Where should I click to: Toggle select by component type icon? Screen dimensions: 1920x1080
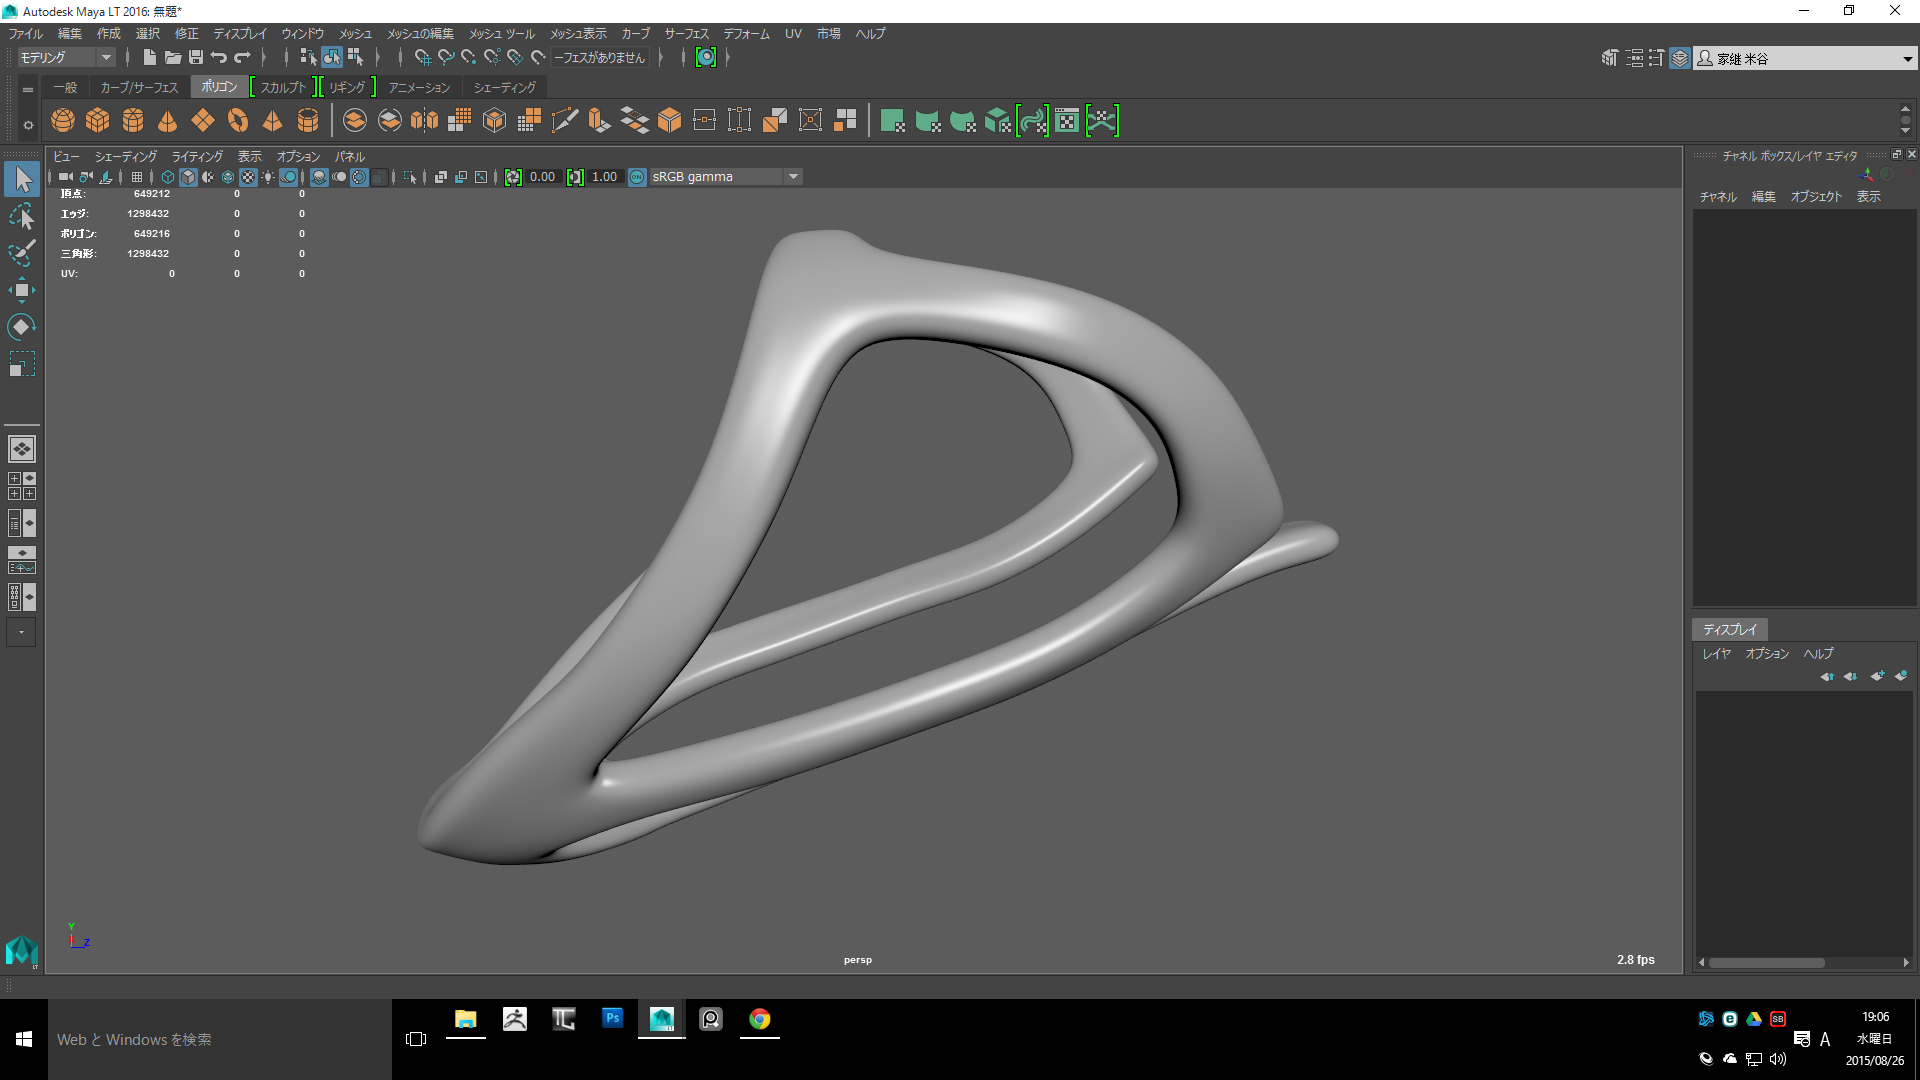pos(355,58)
